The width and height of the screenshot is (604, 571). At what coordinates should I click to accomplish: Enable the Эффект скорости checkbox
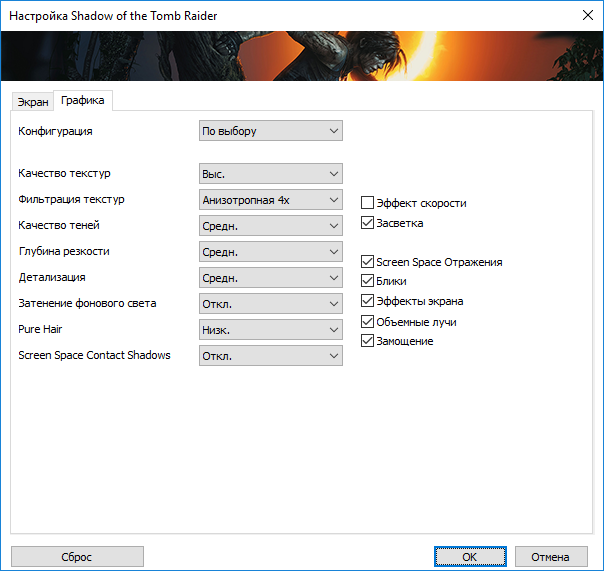368,203
